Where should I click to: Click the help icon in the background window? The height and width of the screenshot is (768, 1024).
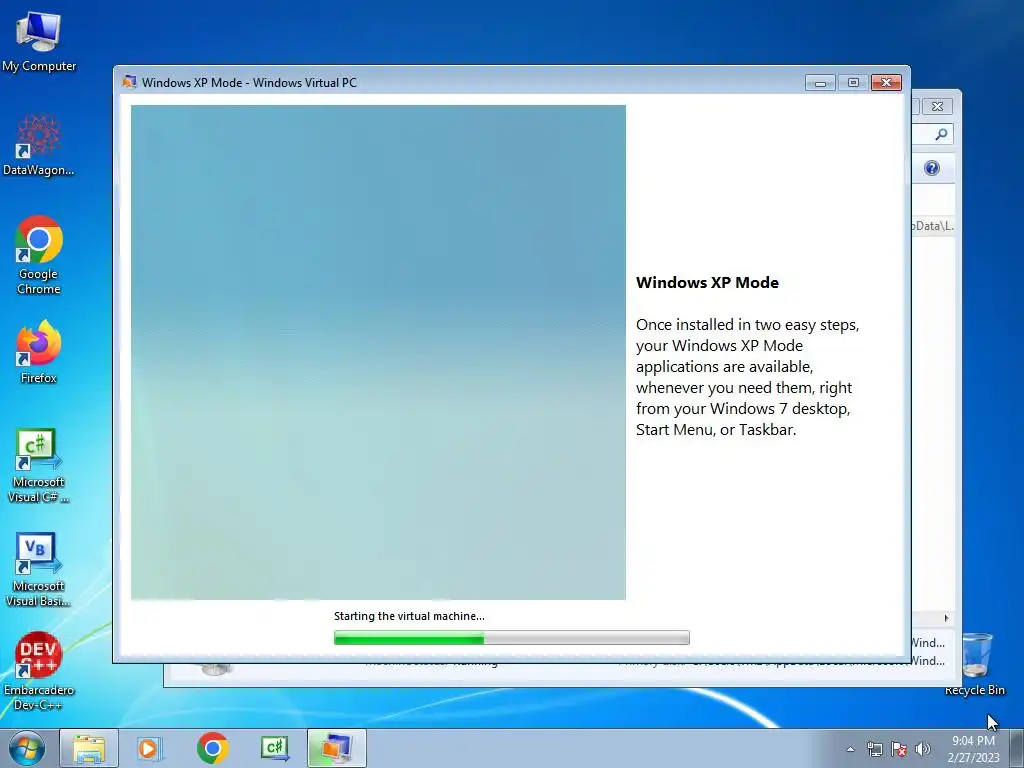coord(932,168)
